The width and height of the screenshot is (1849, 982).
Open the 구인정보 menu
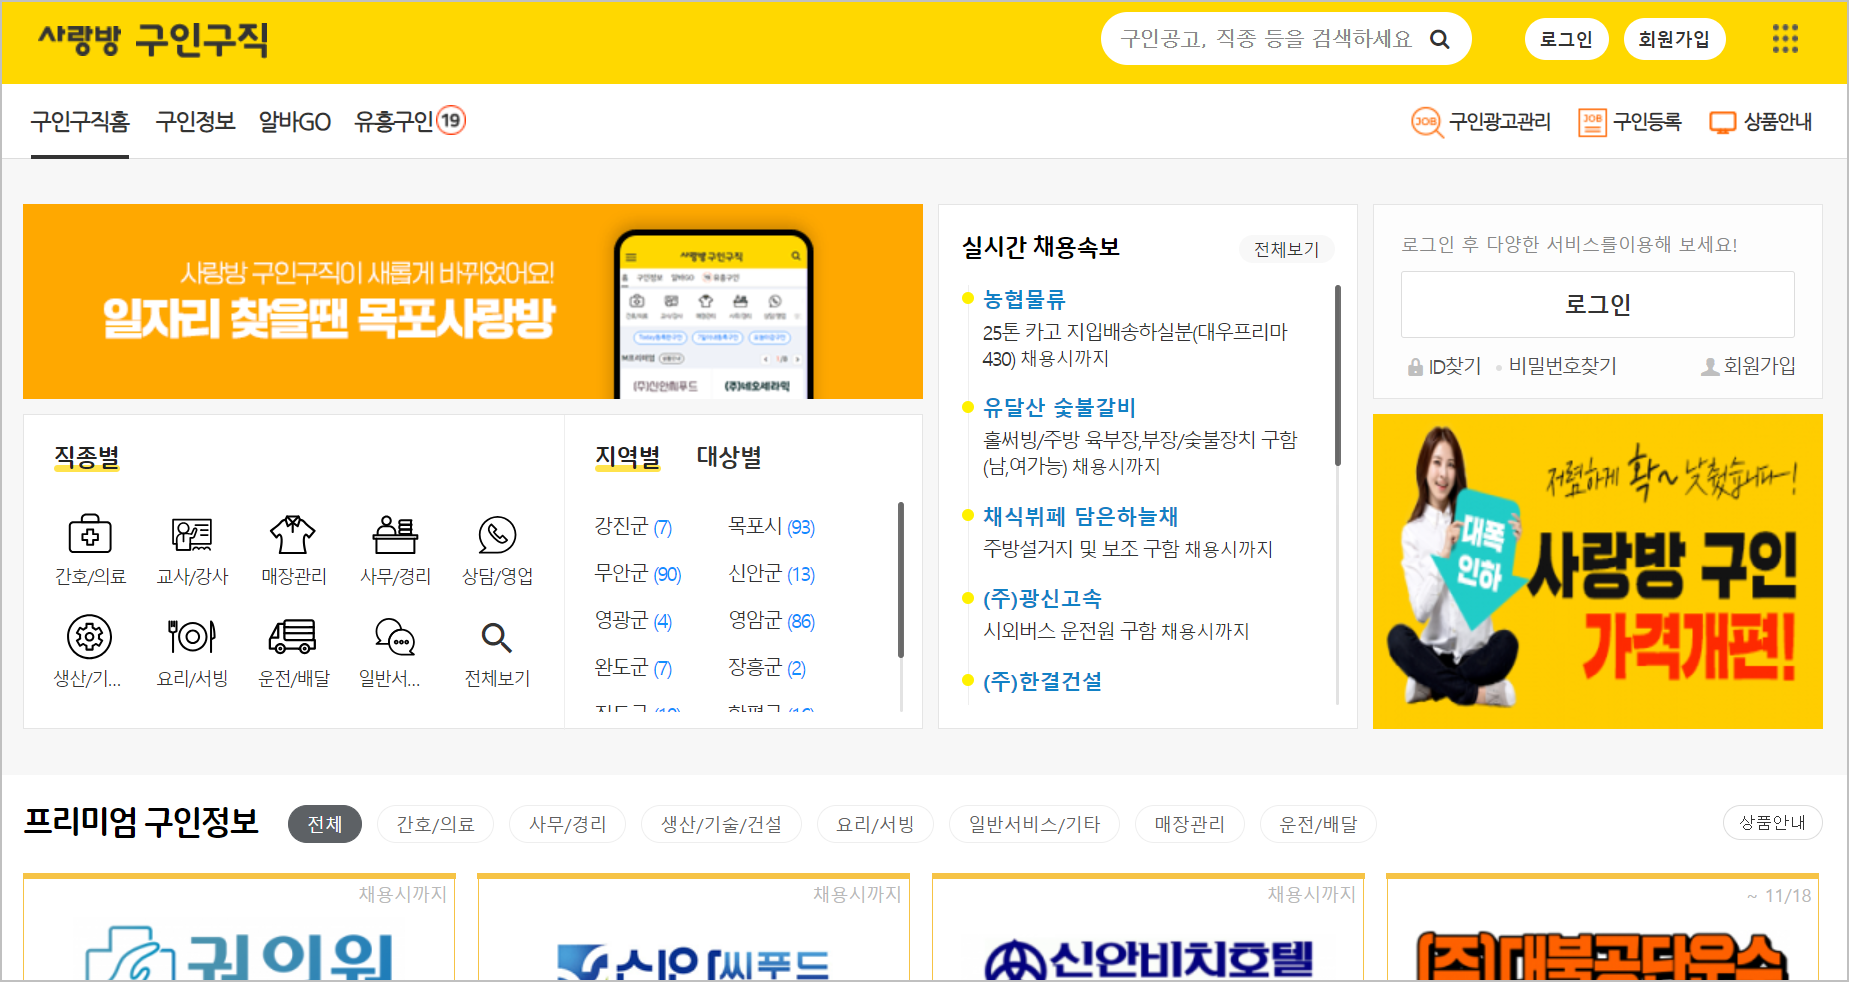[195, 122]
